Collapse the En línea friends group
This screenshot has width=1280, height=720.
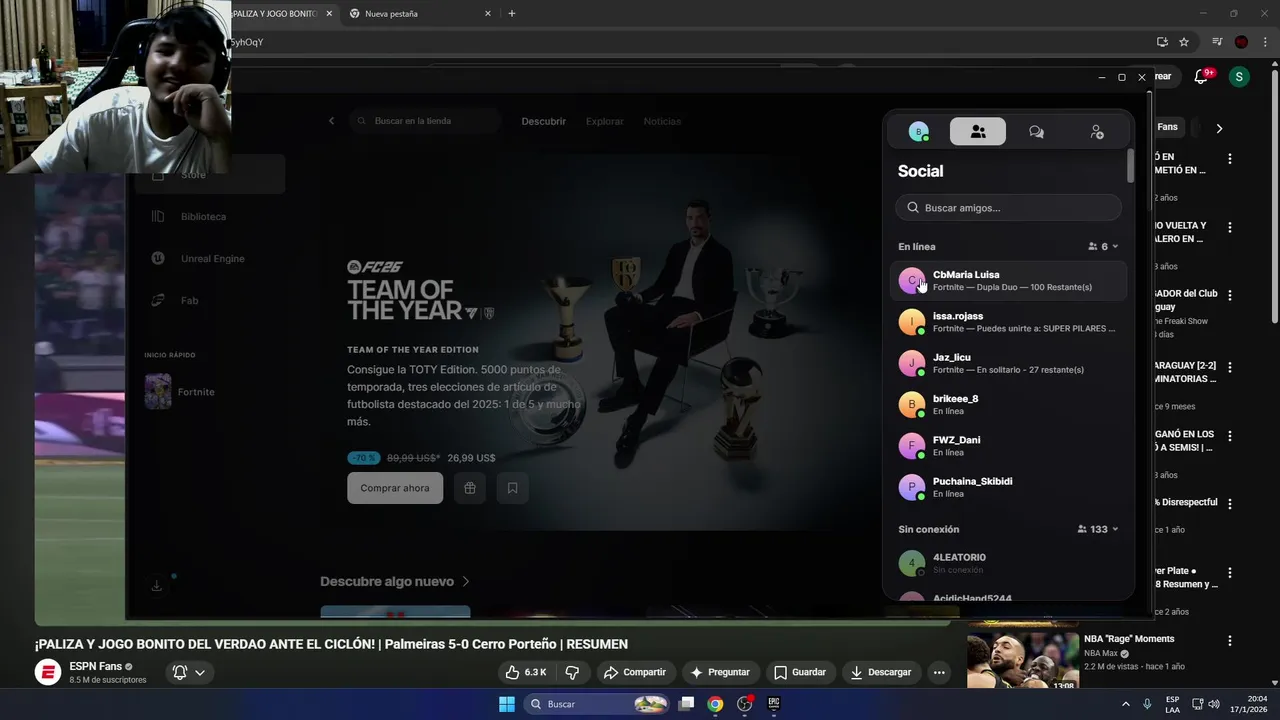click(1115, 246)
